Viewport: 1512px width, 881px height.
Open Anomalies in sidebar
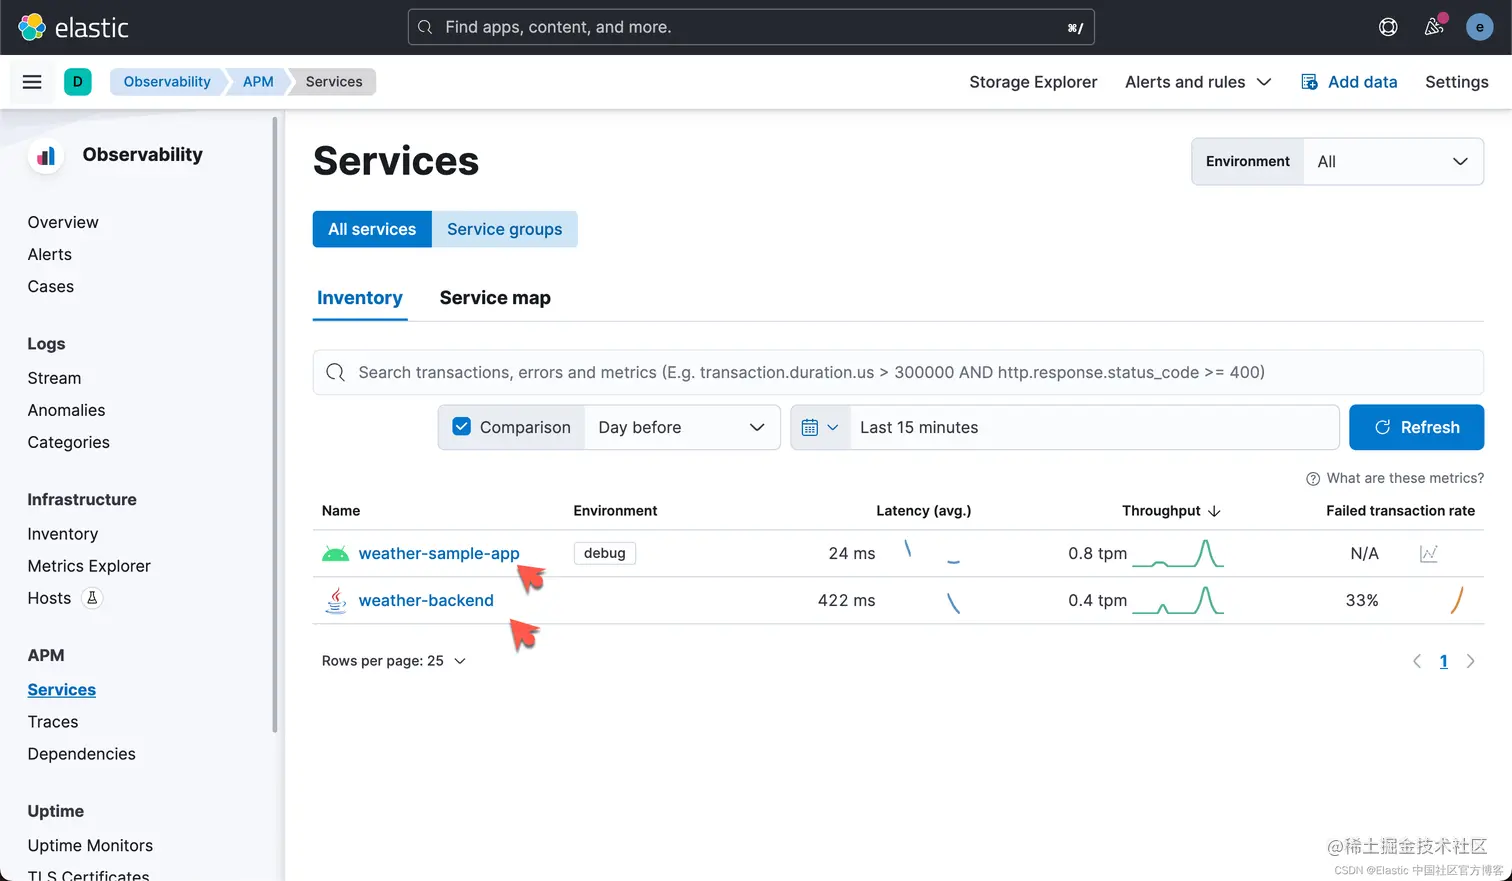[66, 410]
